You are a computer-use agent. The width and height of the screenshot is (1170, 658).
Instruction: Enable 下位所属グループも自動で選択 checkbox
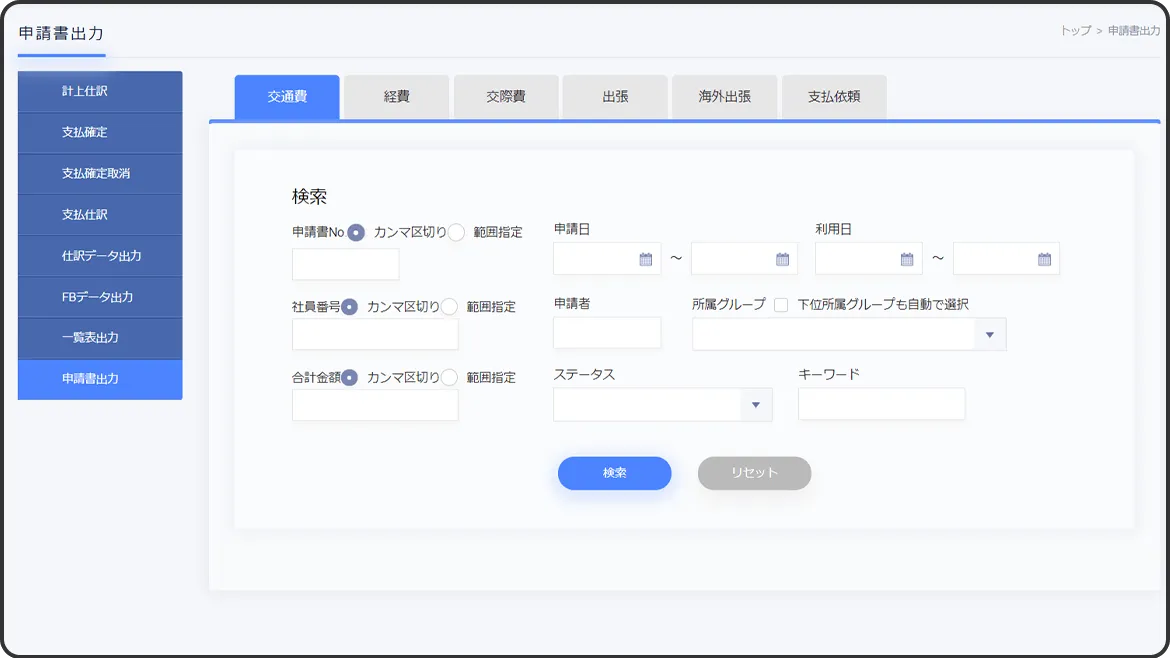[x=781, y=305]
